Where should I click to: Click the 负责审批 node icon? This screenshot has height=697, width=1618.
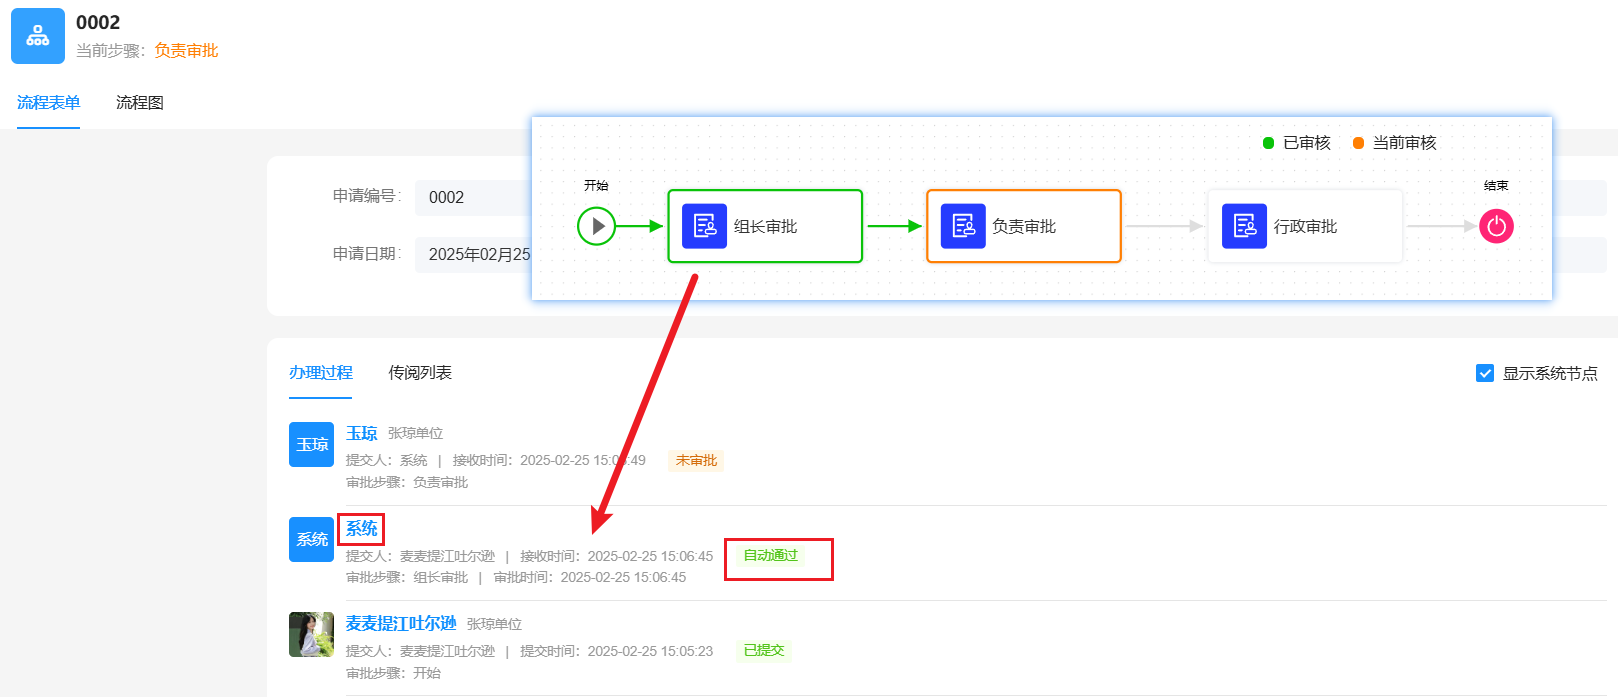(963, 226)
